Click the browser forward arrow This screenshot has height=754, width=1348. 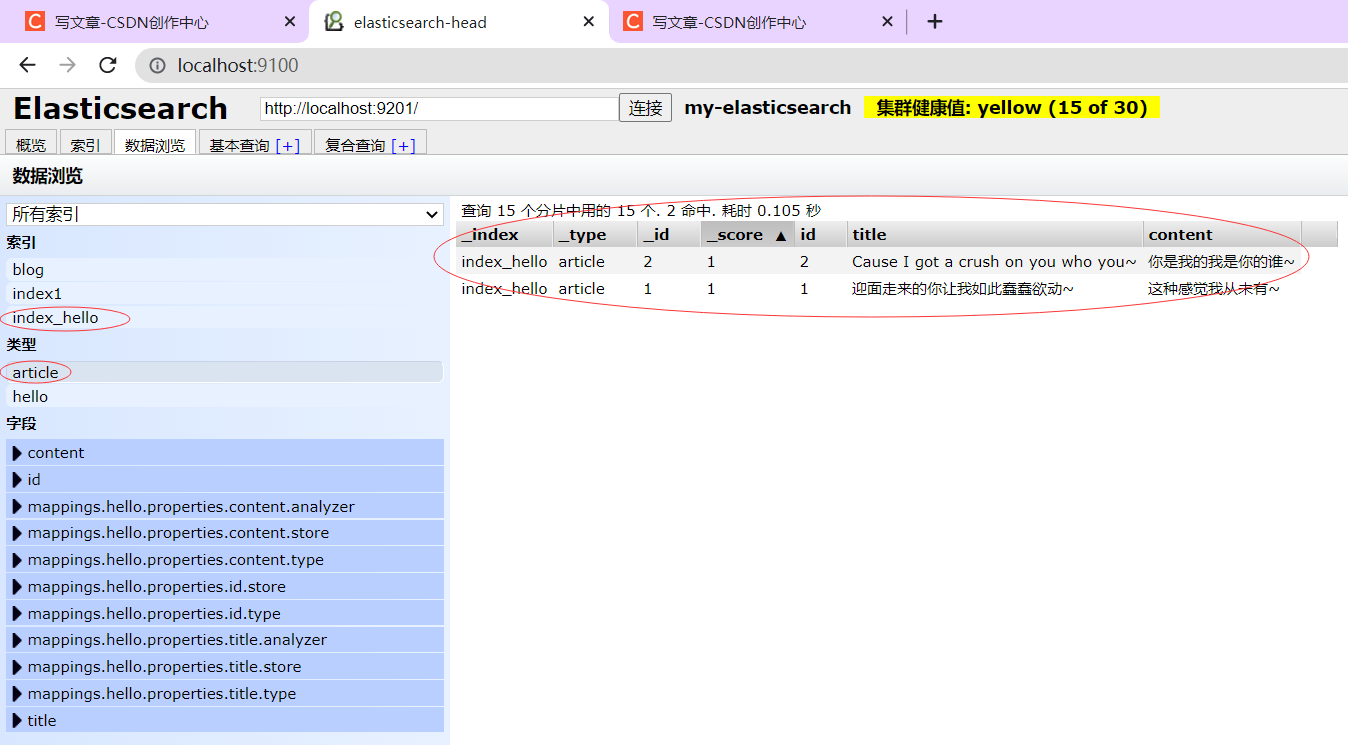67,65
